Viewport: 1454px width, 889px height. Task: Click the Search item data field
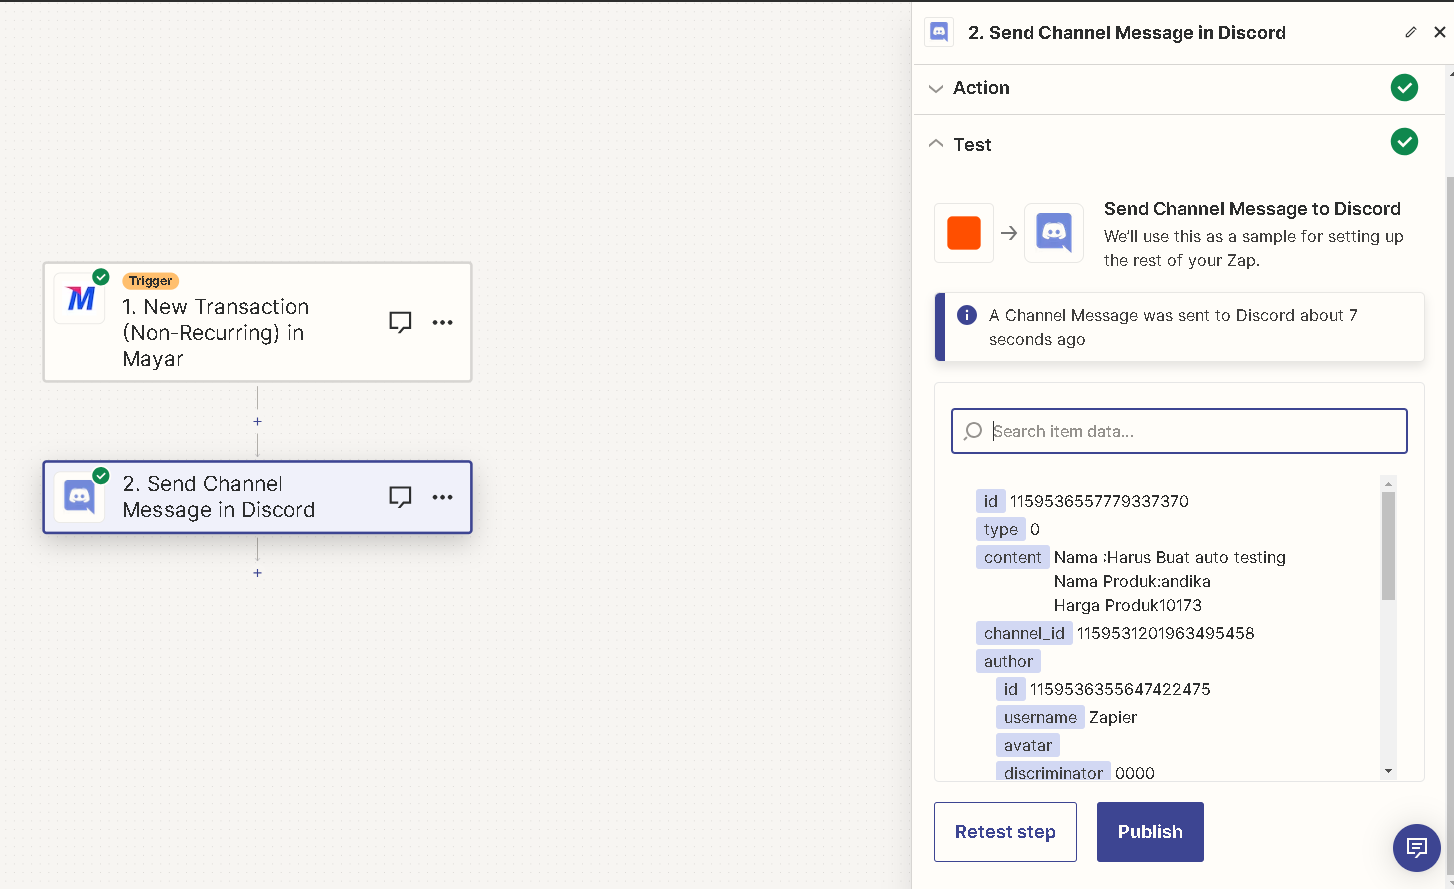coord(1179,431)
